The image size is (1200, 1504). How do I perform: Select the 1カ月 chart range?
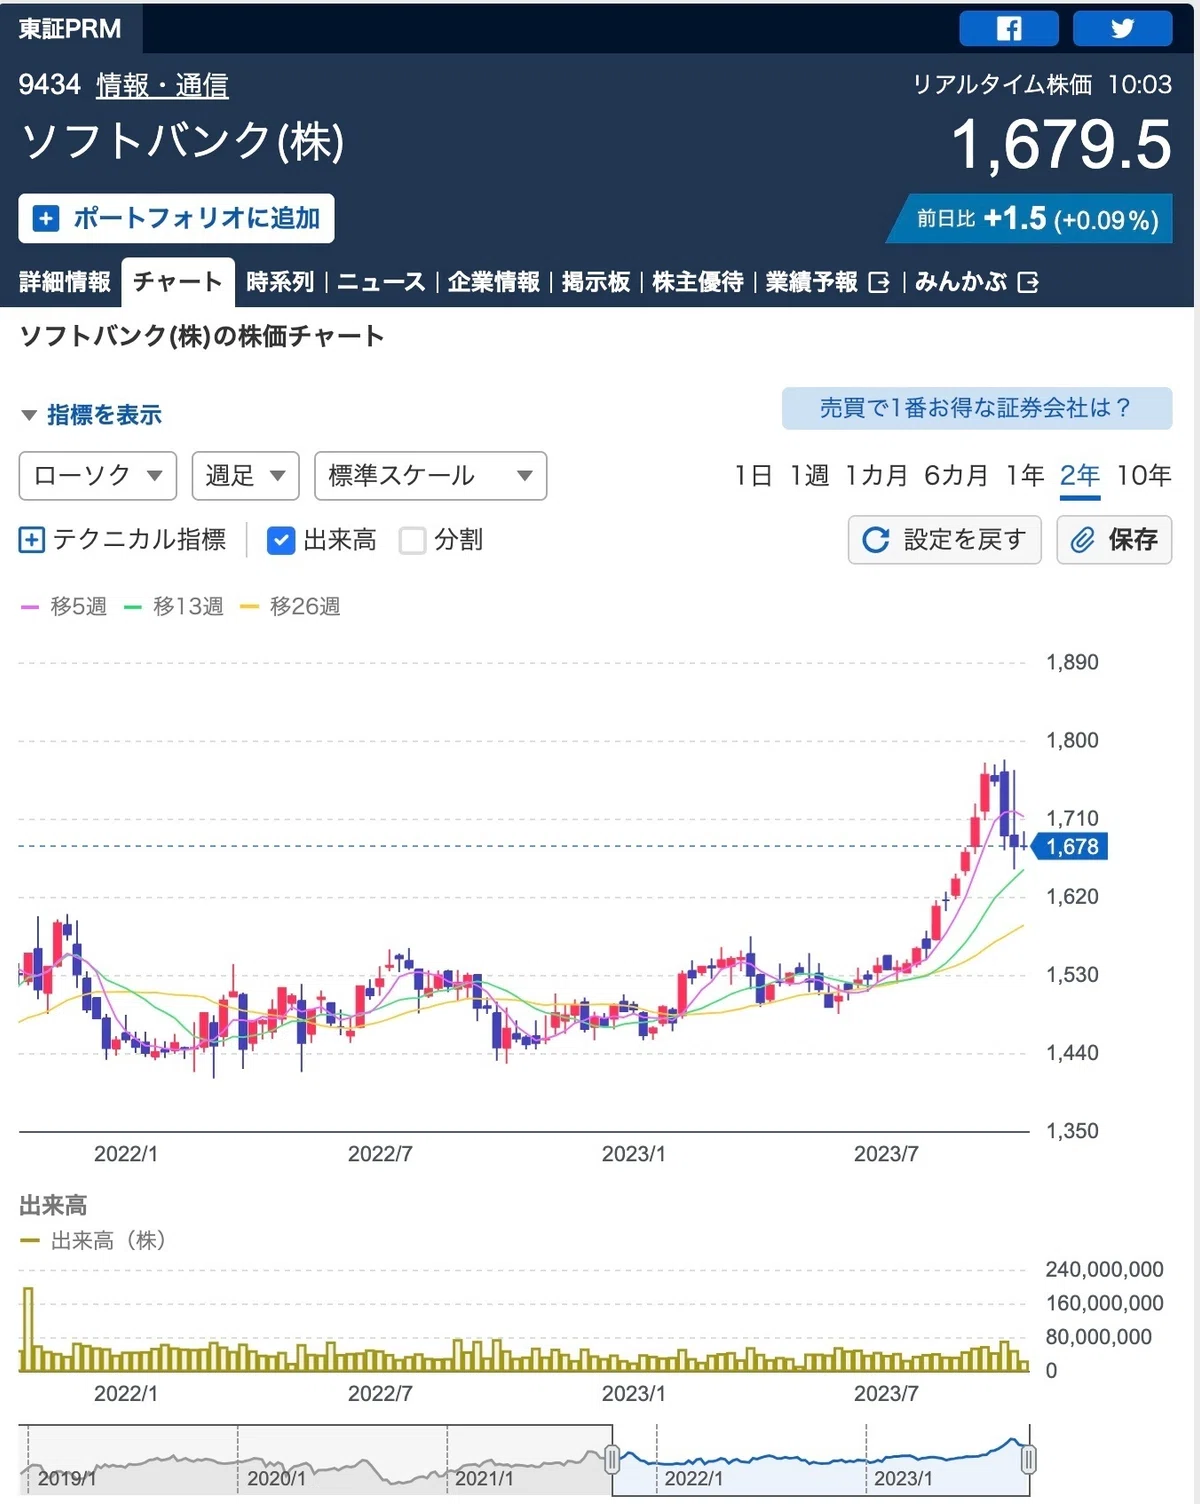(x=876, y=476)
